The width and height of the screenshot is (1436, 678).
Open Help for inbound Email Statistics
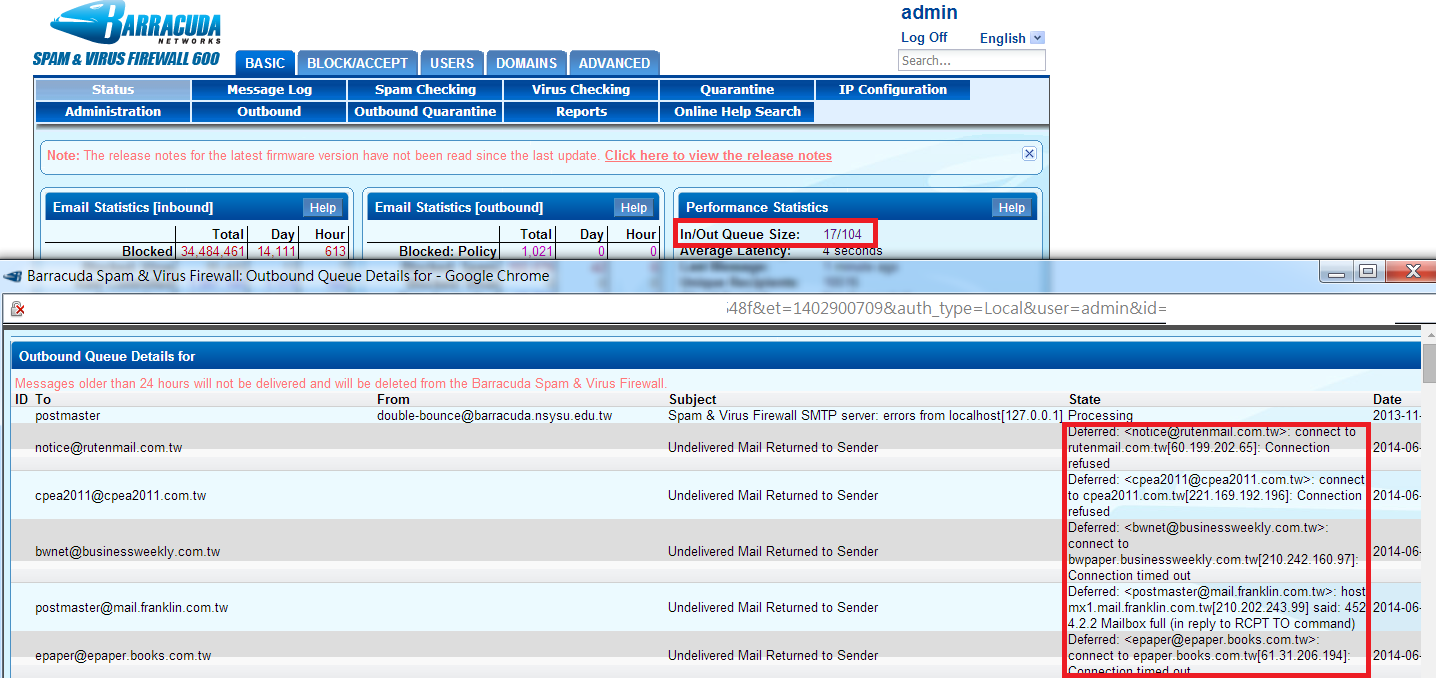322,207
